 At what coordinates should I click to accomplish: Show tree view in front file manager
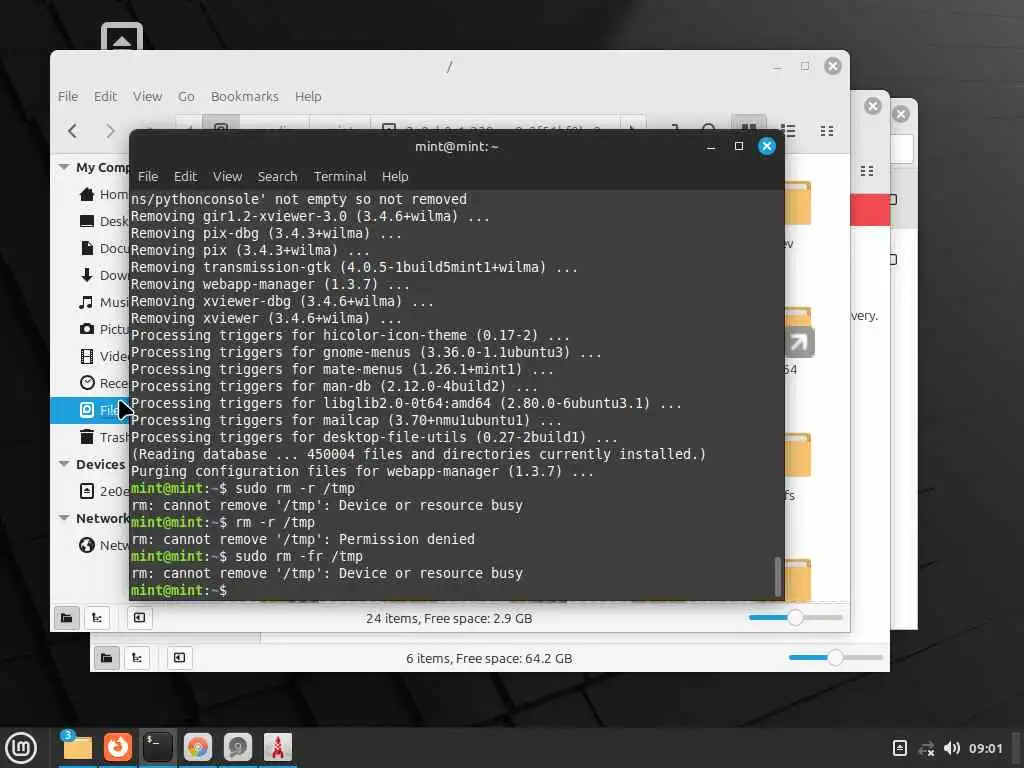(x=97, y=618)
